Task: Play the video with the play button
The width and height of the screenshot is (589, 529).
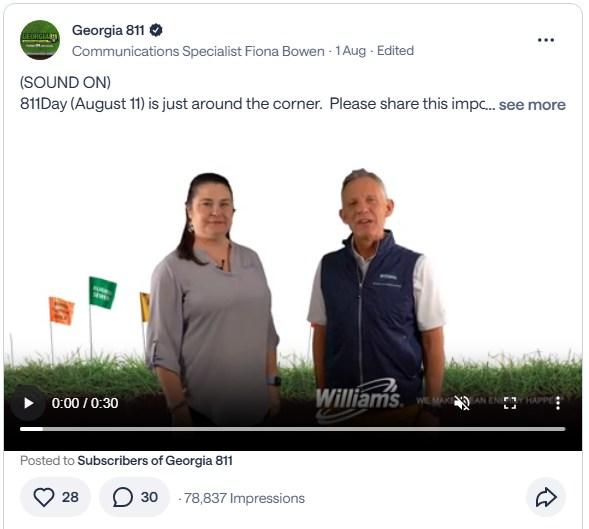Action: pos(28,403)
